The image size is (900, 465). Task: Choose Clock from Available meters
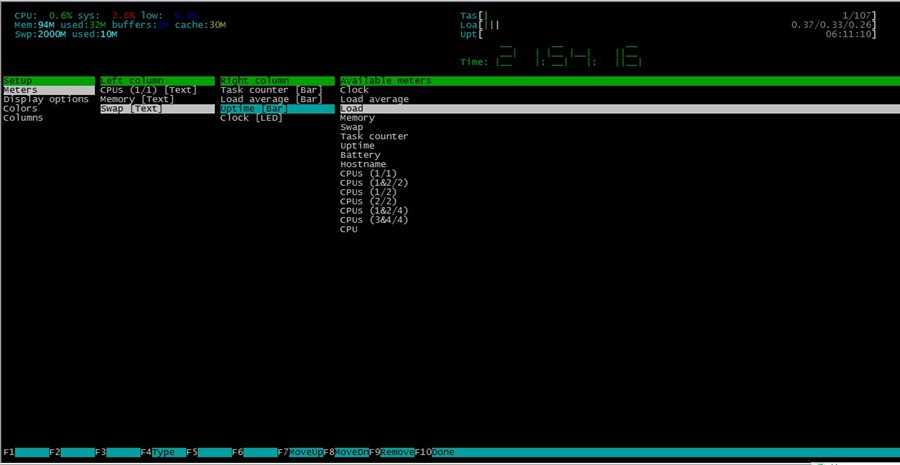354,90
